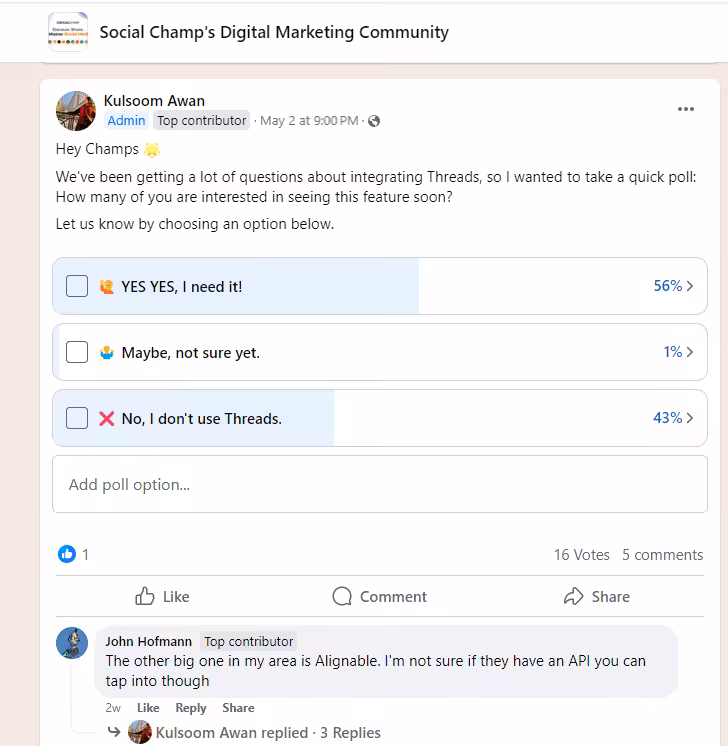Screen dimensions: 728x746
Task: Click the Comment button with speech bubble
Action: [x=380, y=596]
